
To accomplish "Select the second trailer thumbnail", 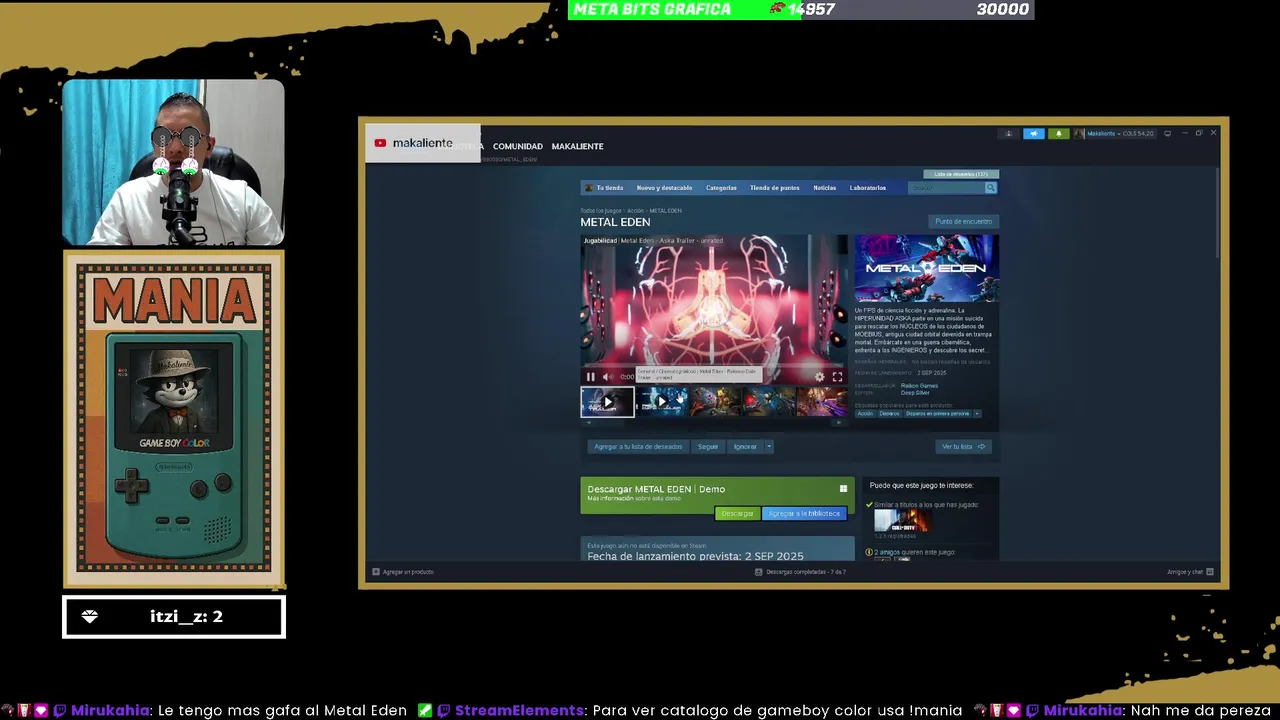I will [x=661, y=402].
